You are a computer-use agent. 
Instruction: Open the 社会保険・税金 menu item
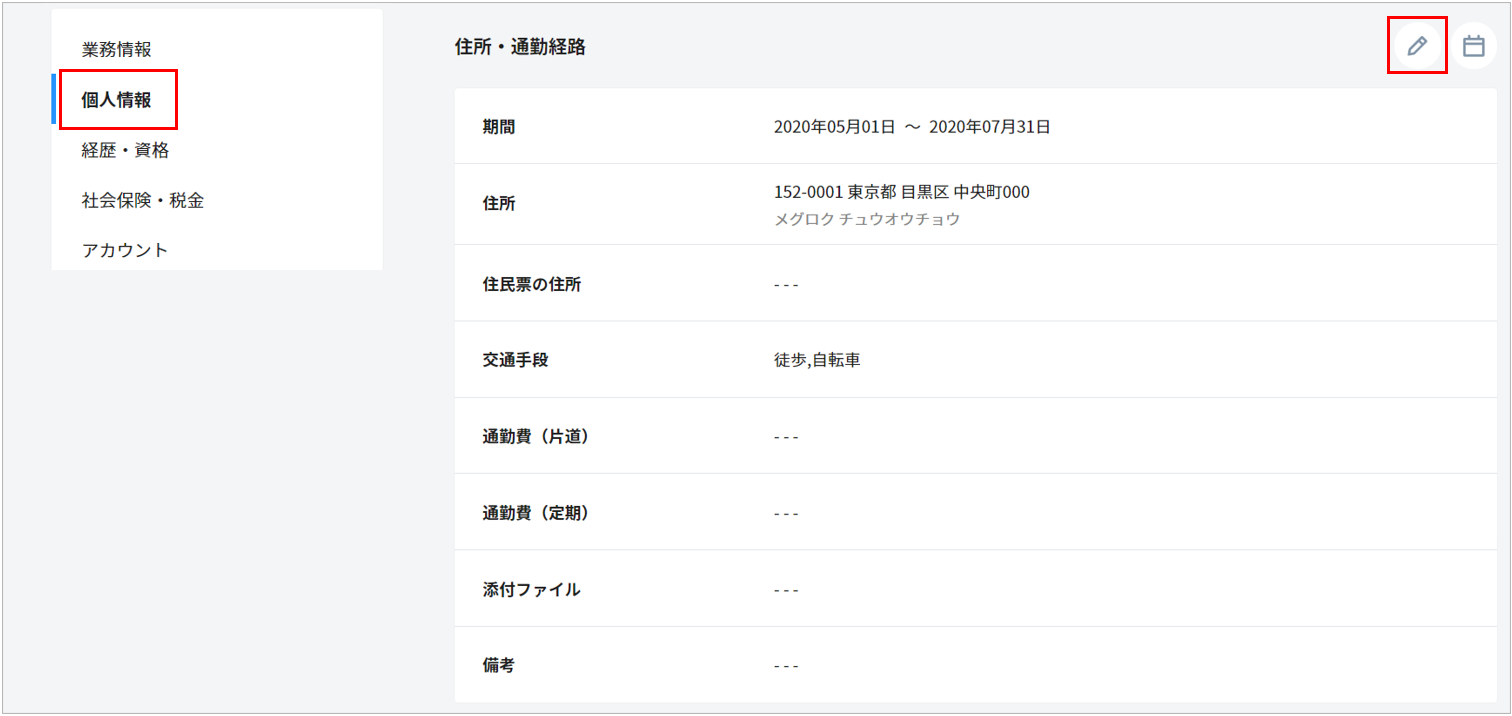pos(143,200)
